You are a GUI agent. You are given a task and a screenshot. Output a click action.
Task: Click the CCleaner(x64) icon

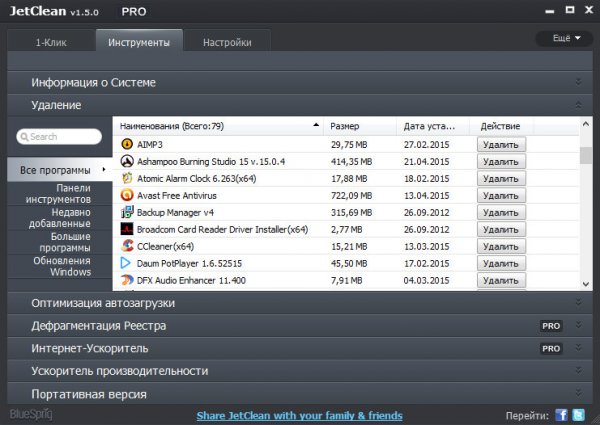tap(127, 246)
